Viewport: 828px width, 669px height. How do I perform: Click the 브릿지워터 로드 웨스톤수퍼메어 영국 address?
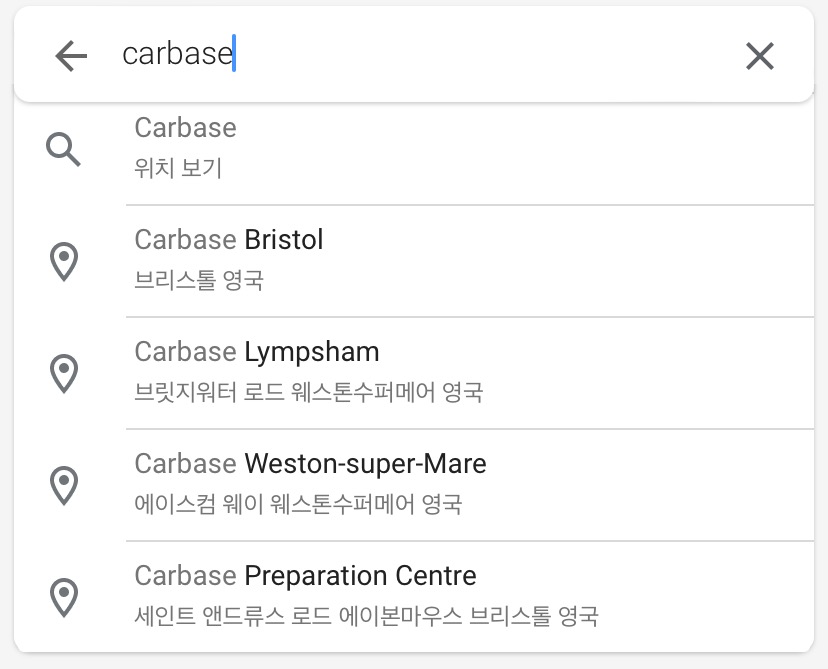coord(308,392)
